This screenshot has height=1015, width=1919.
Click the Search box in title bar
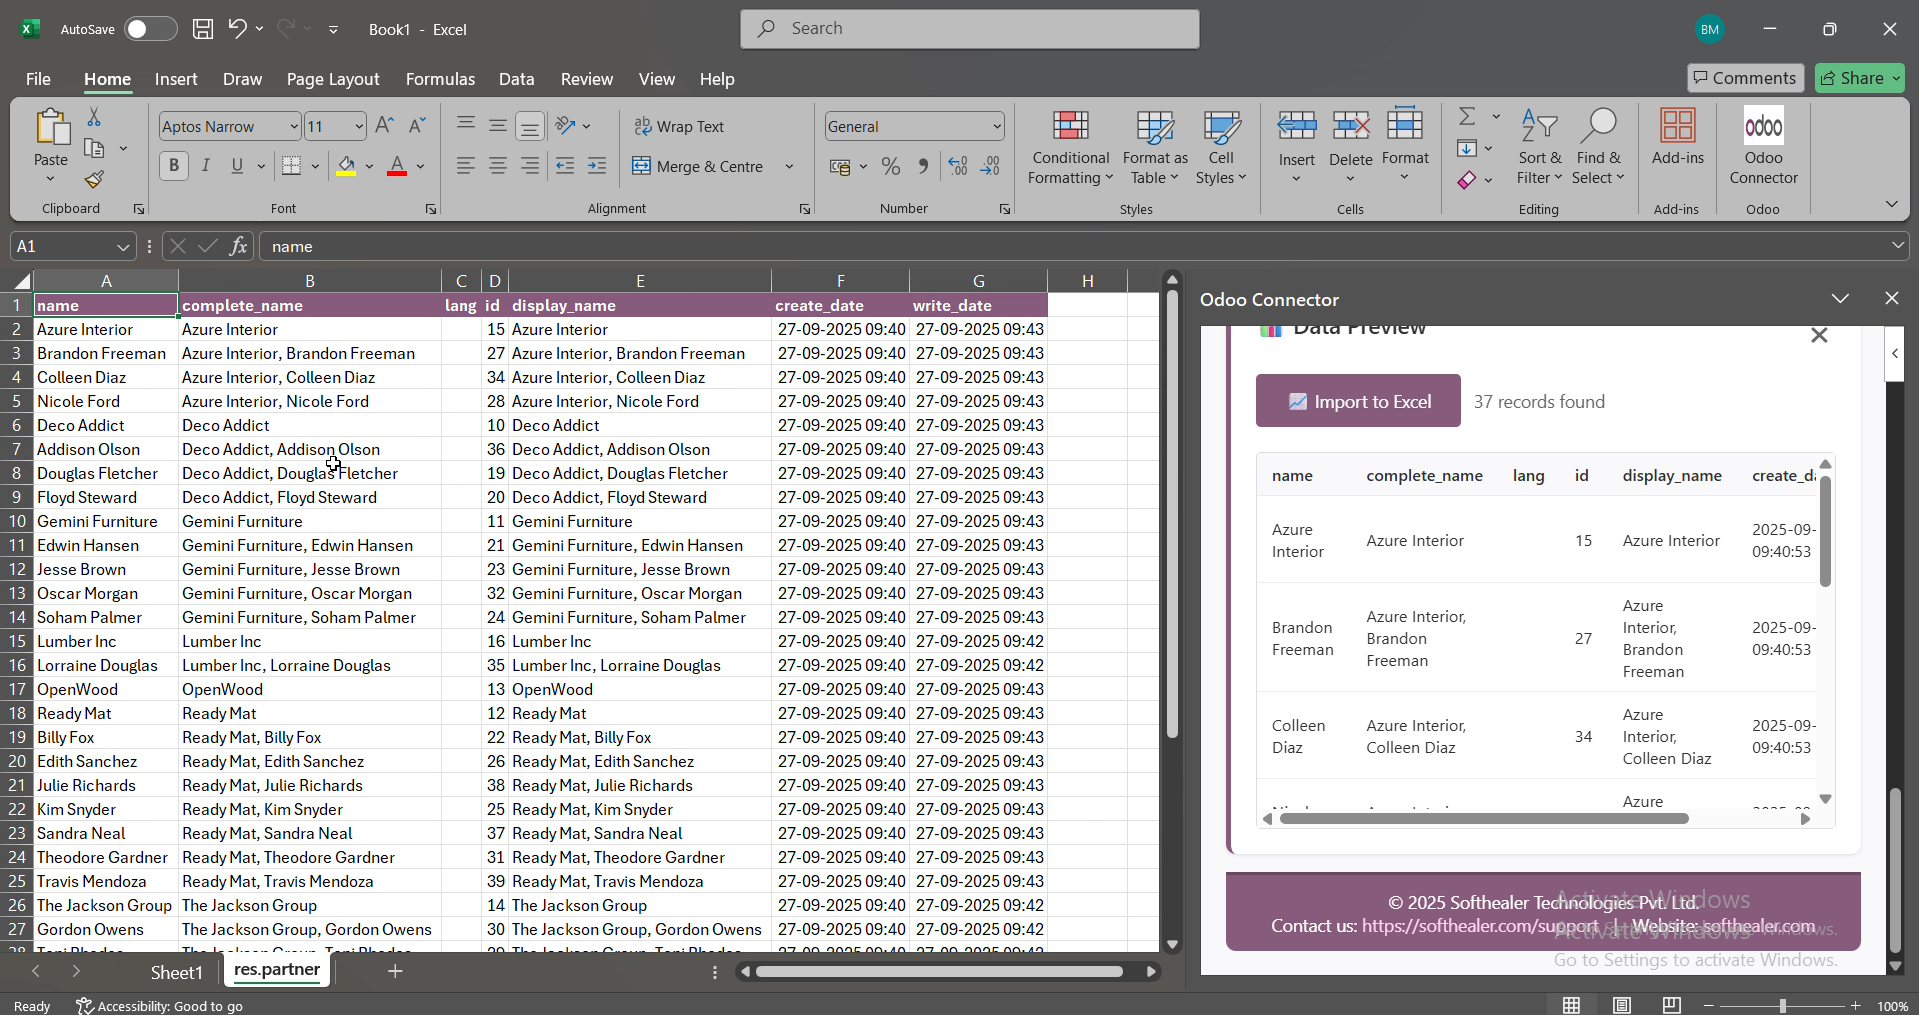[969, 29]
